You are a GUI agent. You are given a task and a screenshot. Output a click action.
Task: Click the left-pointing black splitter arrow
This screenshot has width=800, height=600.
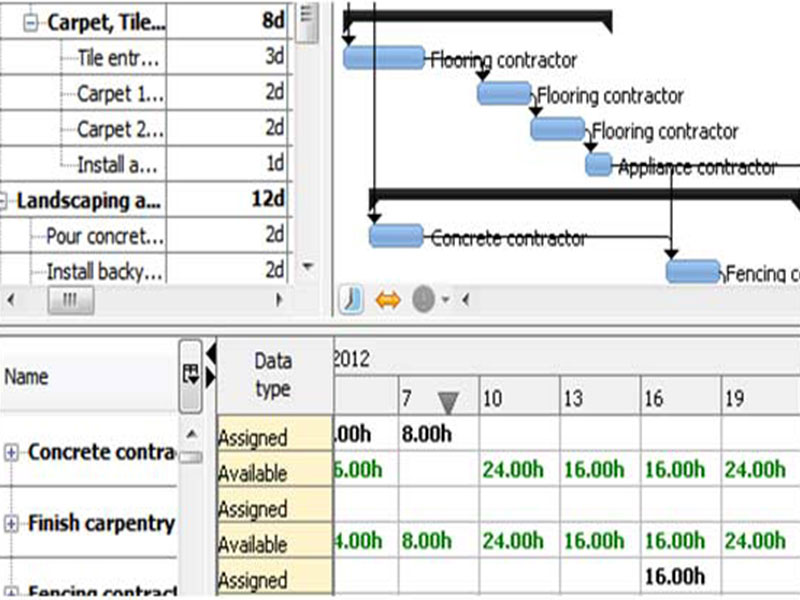point(211,353)
